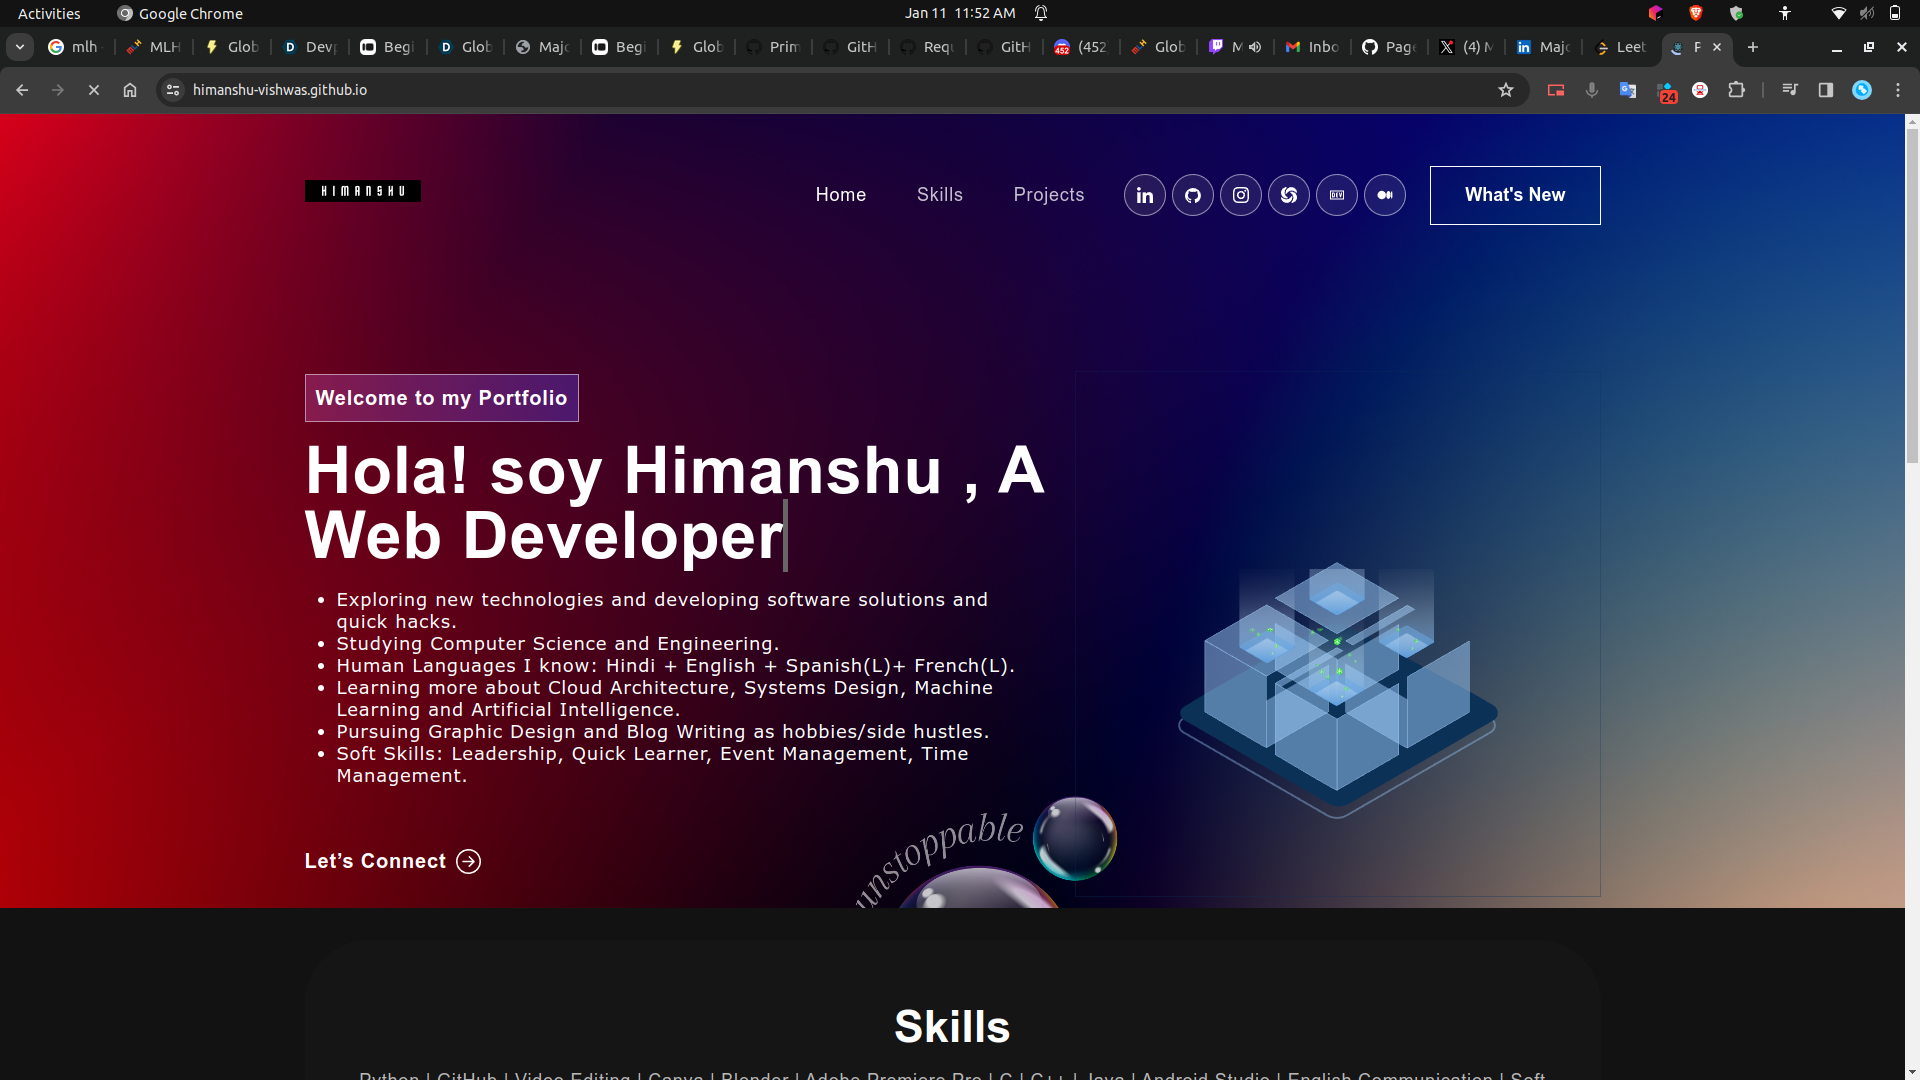Click the Instagram social icon
This screenshot has width=1920, height=1080.
click(x=1240, y=195)
